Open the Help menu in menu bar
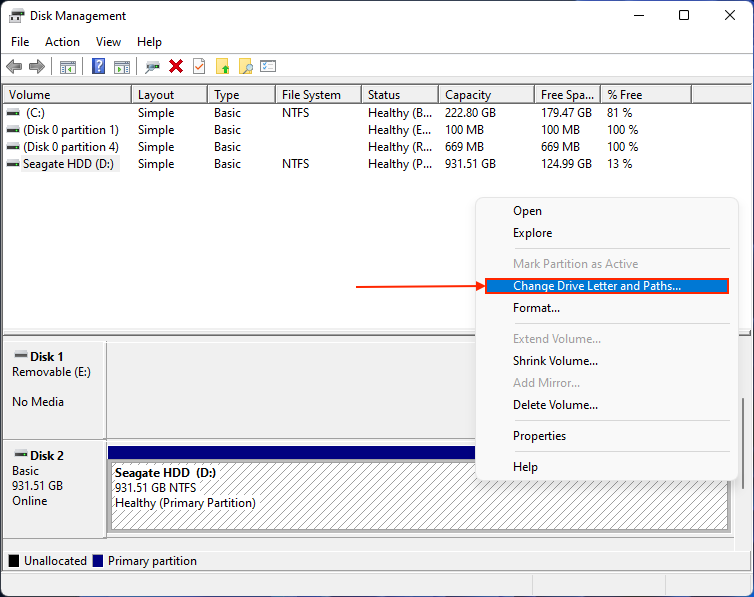The image size is (754, 597). 149,42
